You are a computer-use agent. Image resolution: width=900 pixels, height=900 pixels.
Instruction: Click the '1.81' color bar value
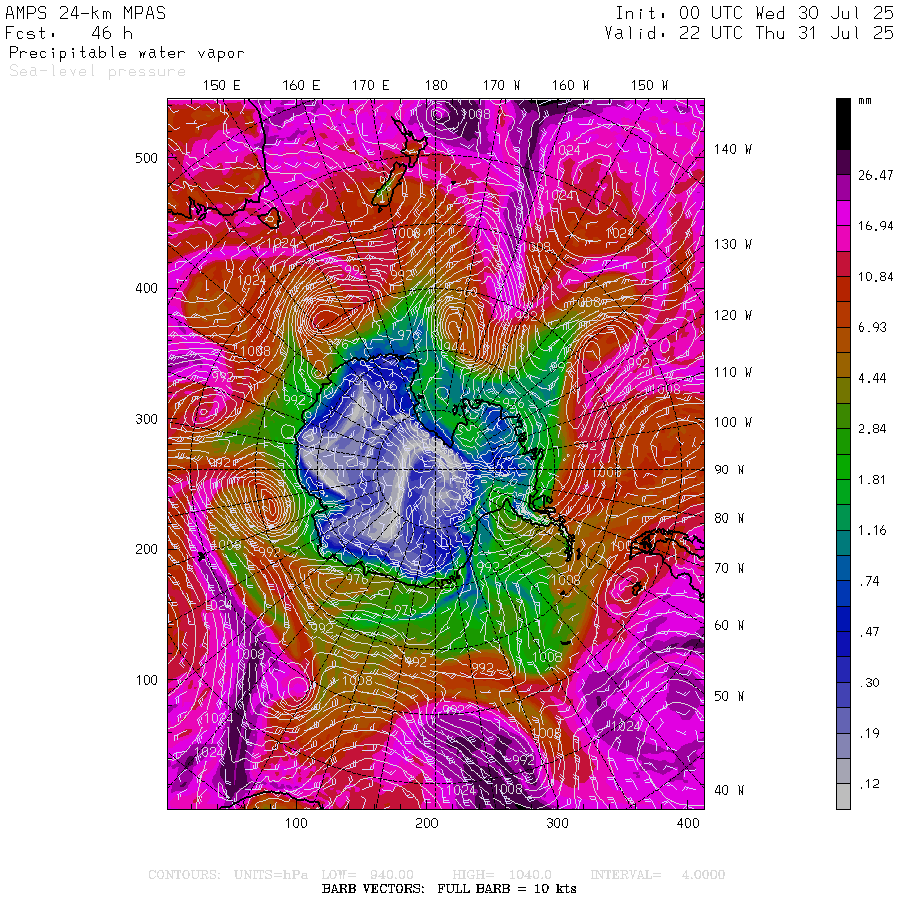click(x=872, y=480)
